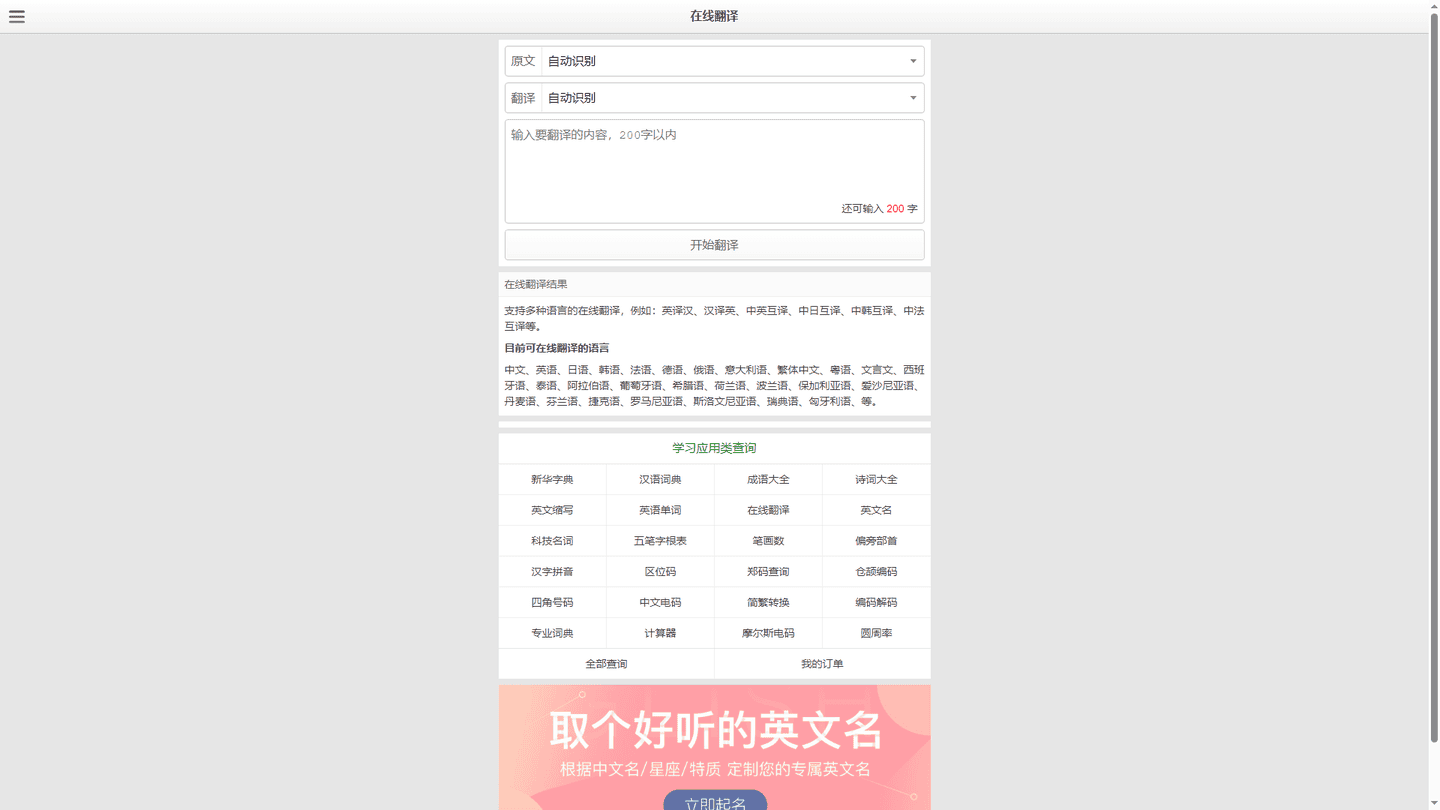
Task: Click the 立即起名 banner button
Action: click(x=715, y=800)
